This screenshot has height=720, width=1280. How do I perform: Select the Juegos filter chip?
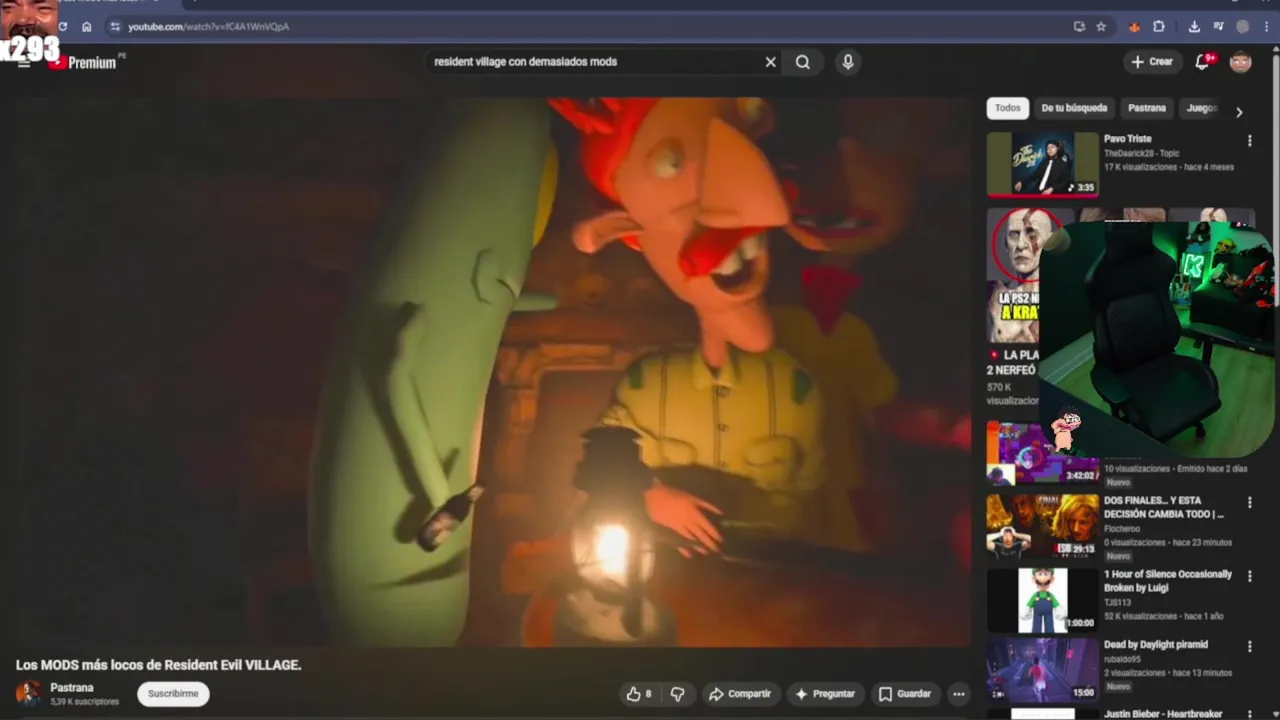tap(1201, 108)
